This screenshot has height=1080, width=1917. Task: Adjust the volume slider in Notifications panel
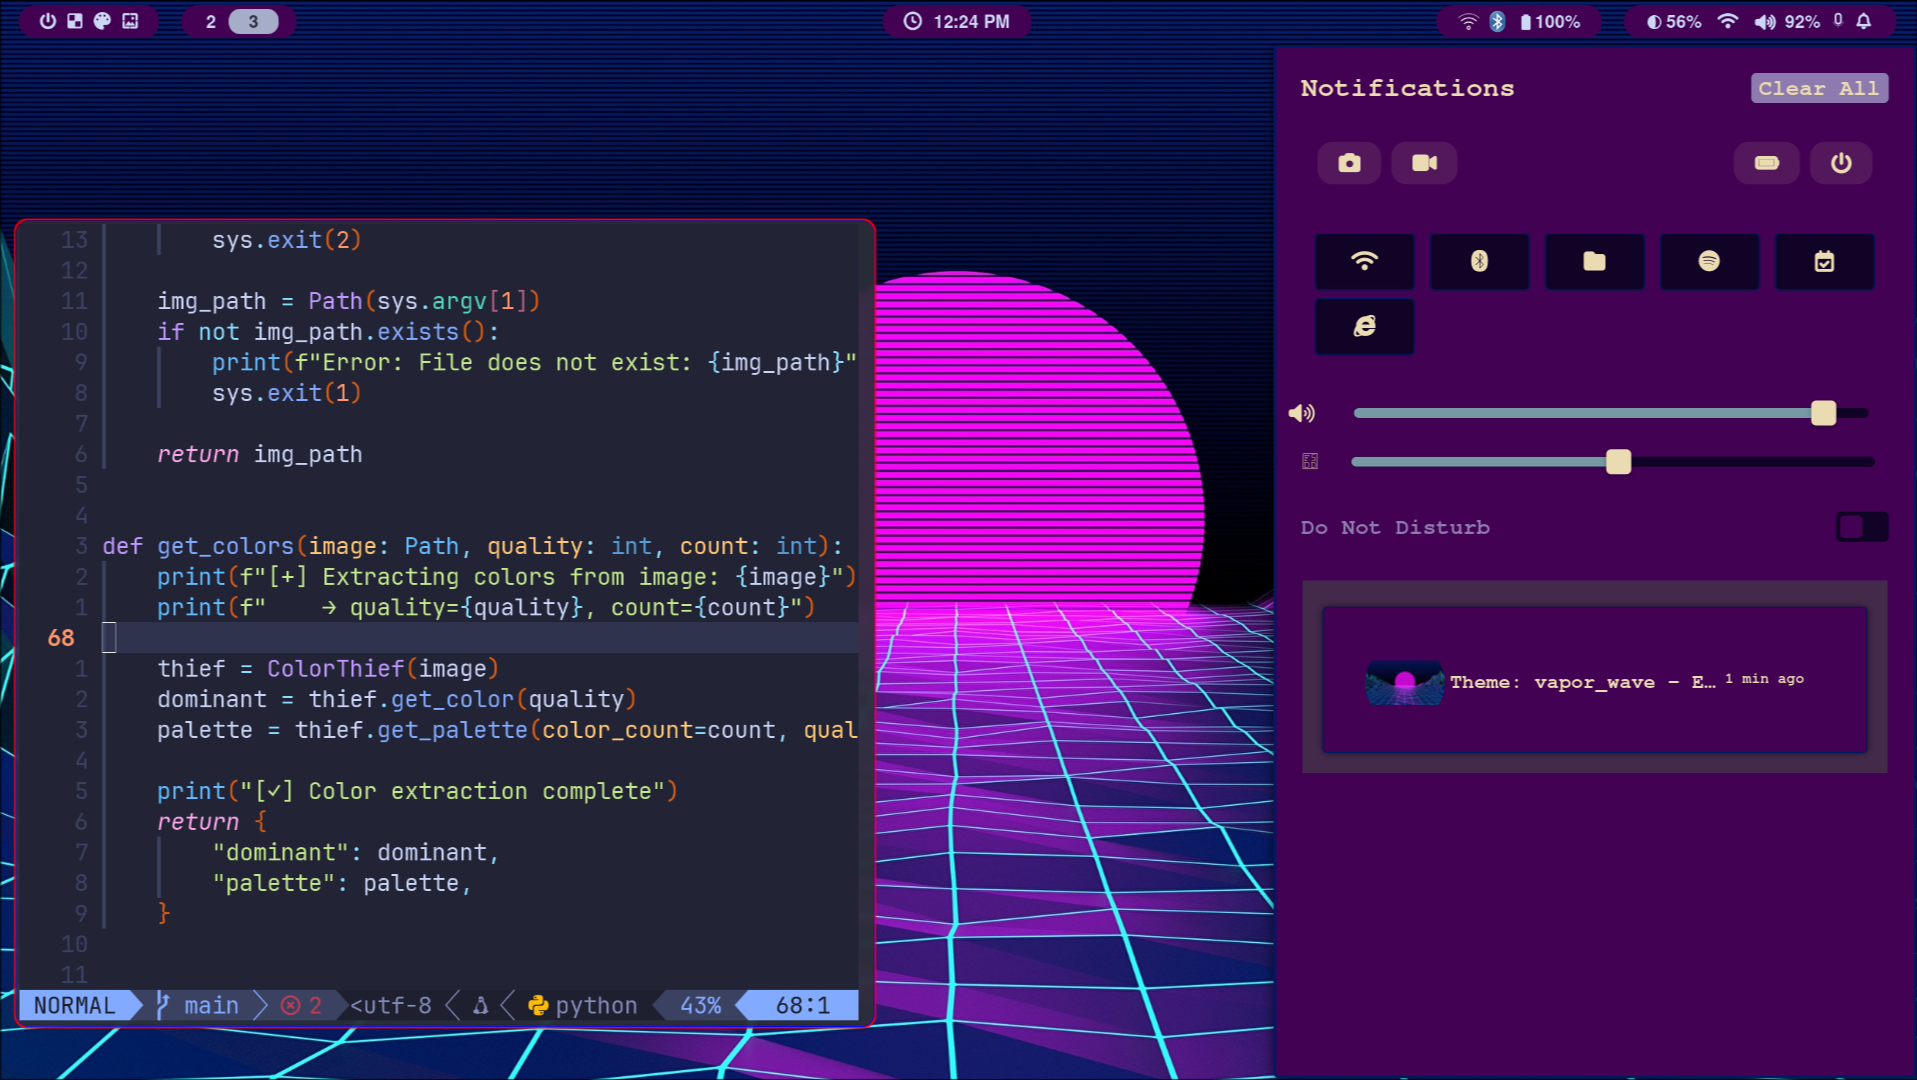point(1611,413)
